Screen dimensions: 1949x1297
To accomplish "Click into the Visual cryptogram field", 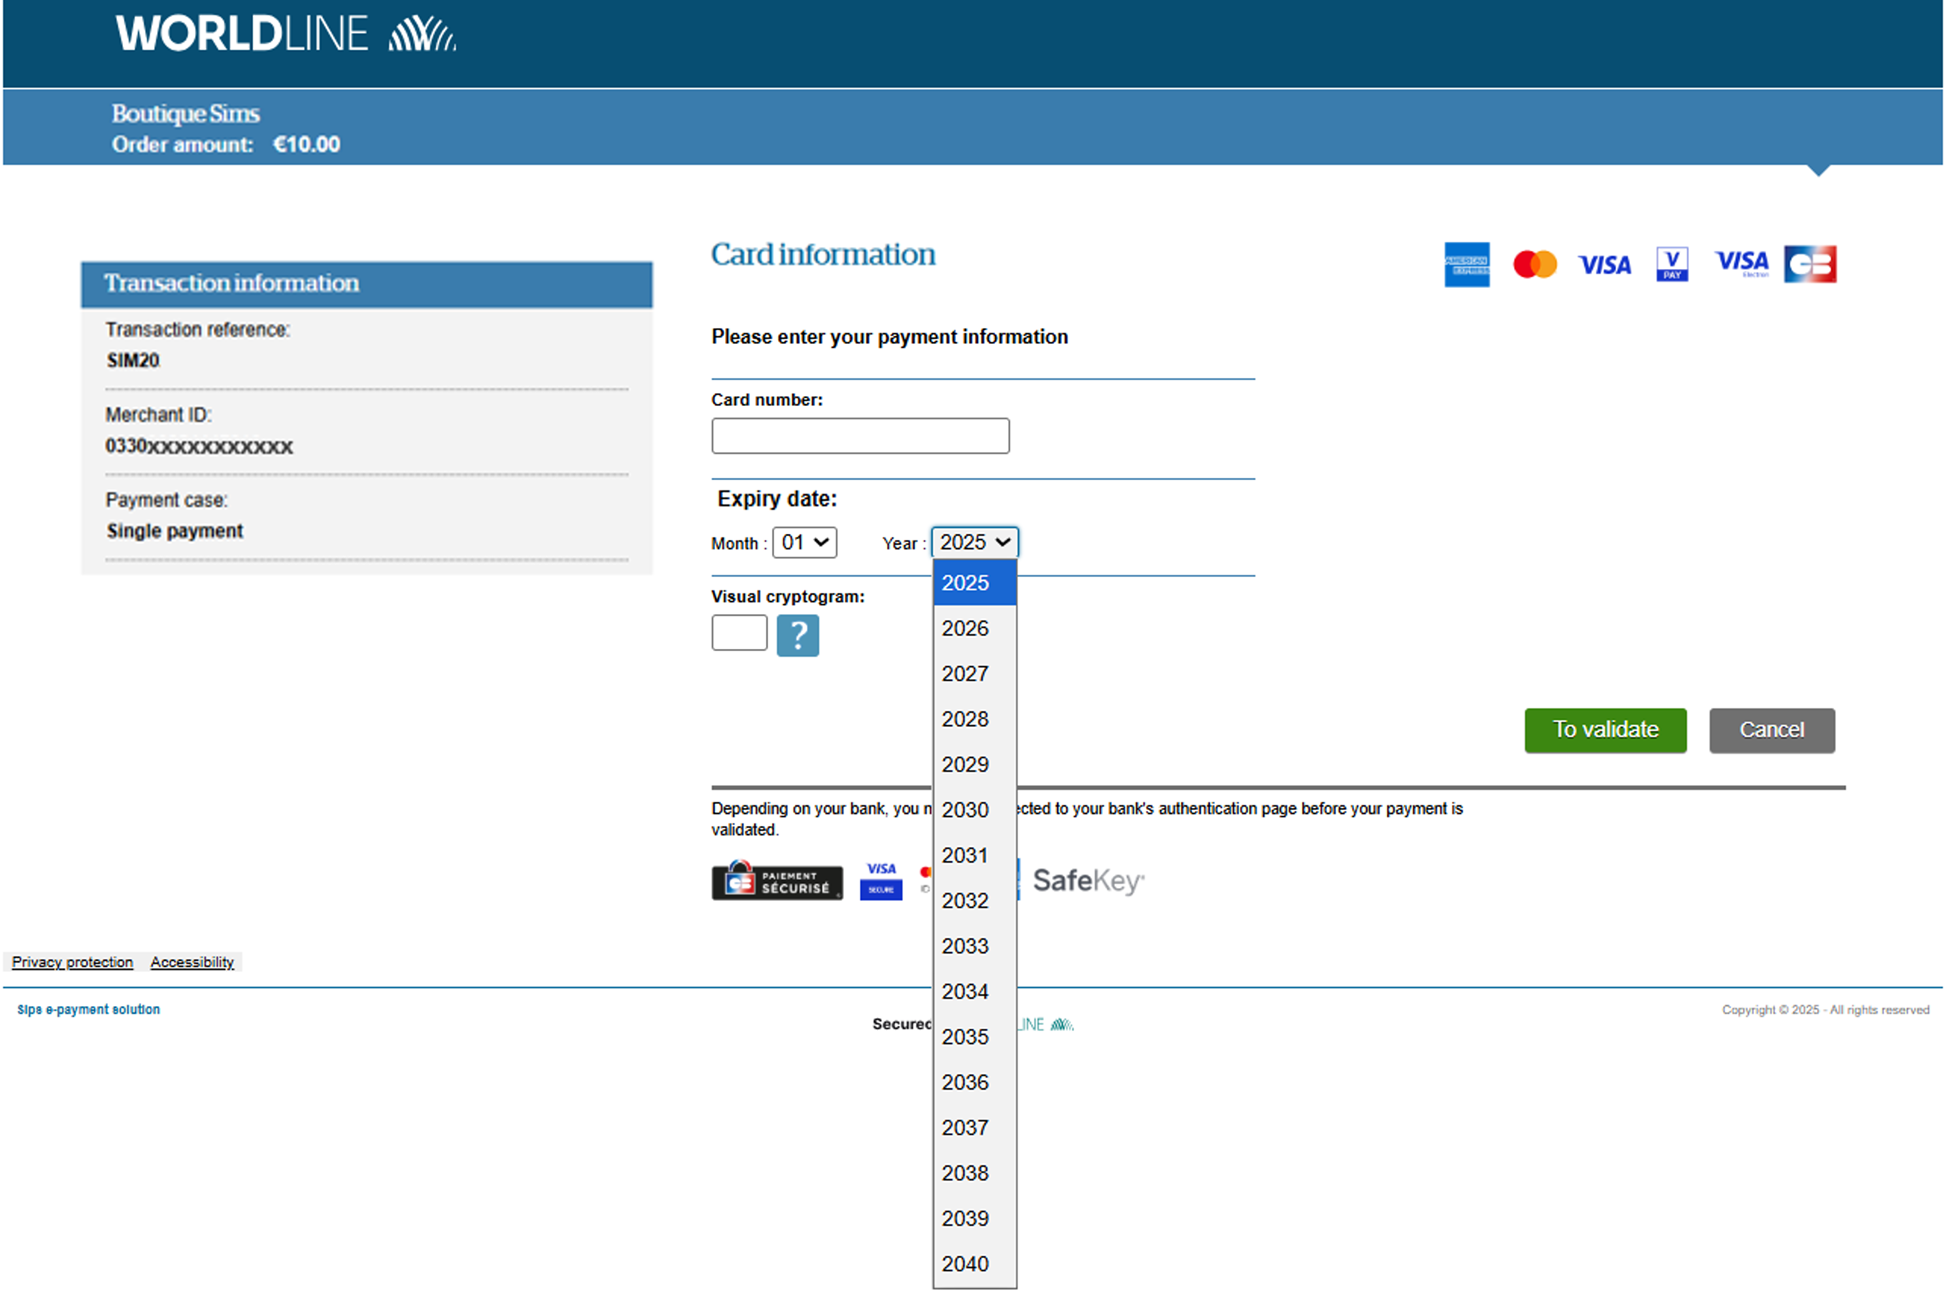I will coord(739,633).
